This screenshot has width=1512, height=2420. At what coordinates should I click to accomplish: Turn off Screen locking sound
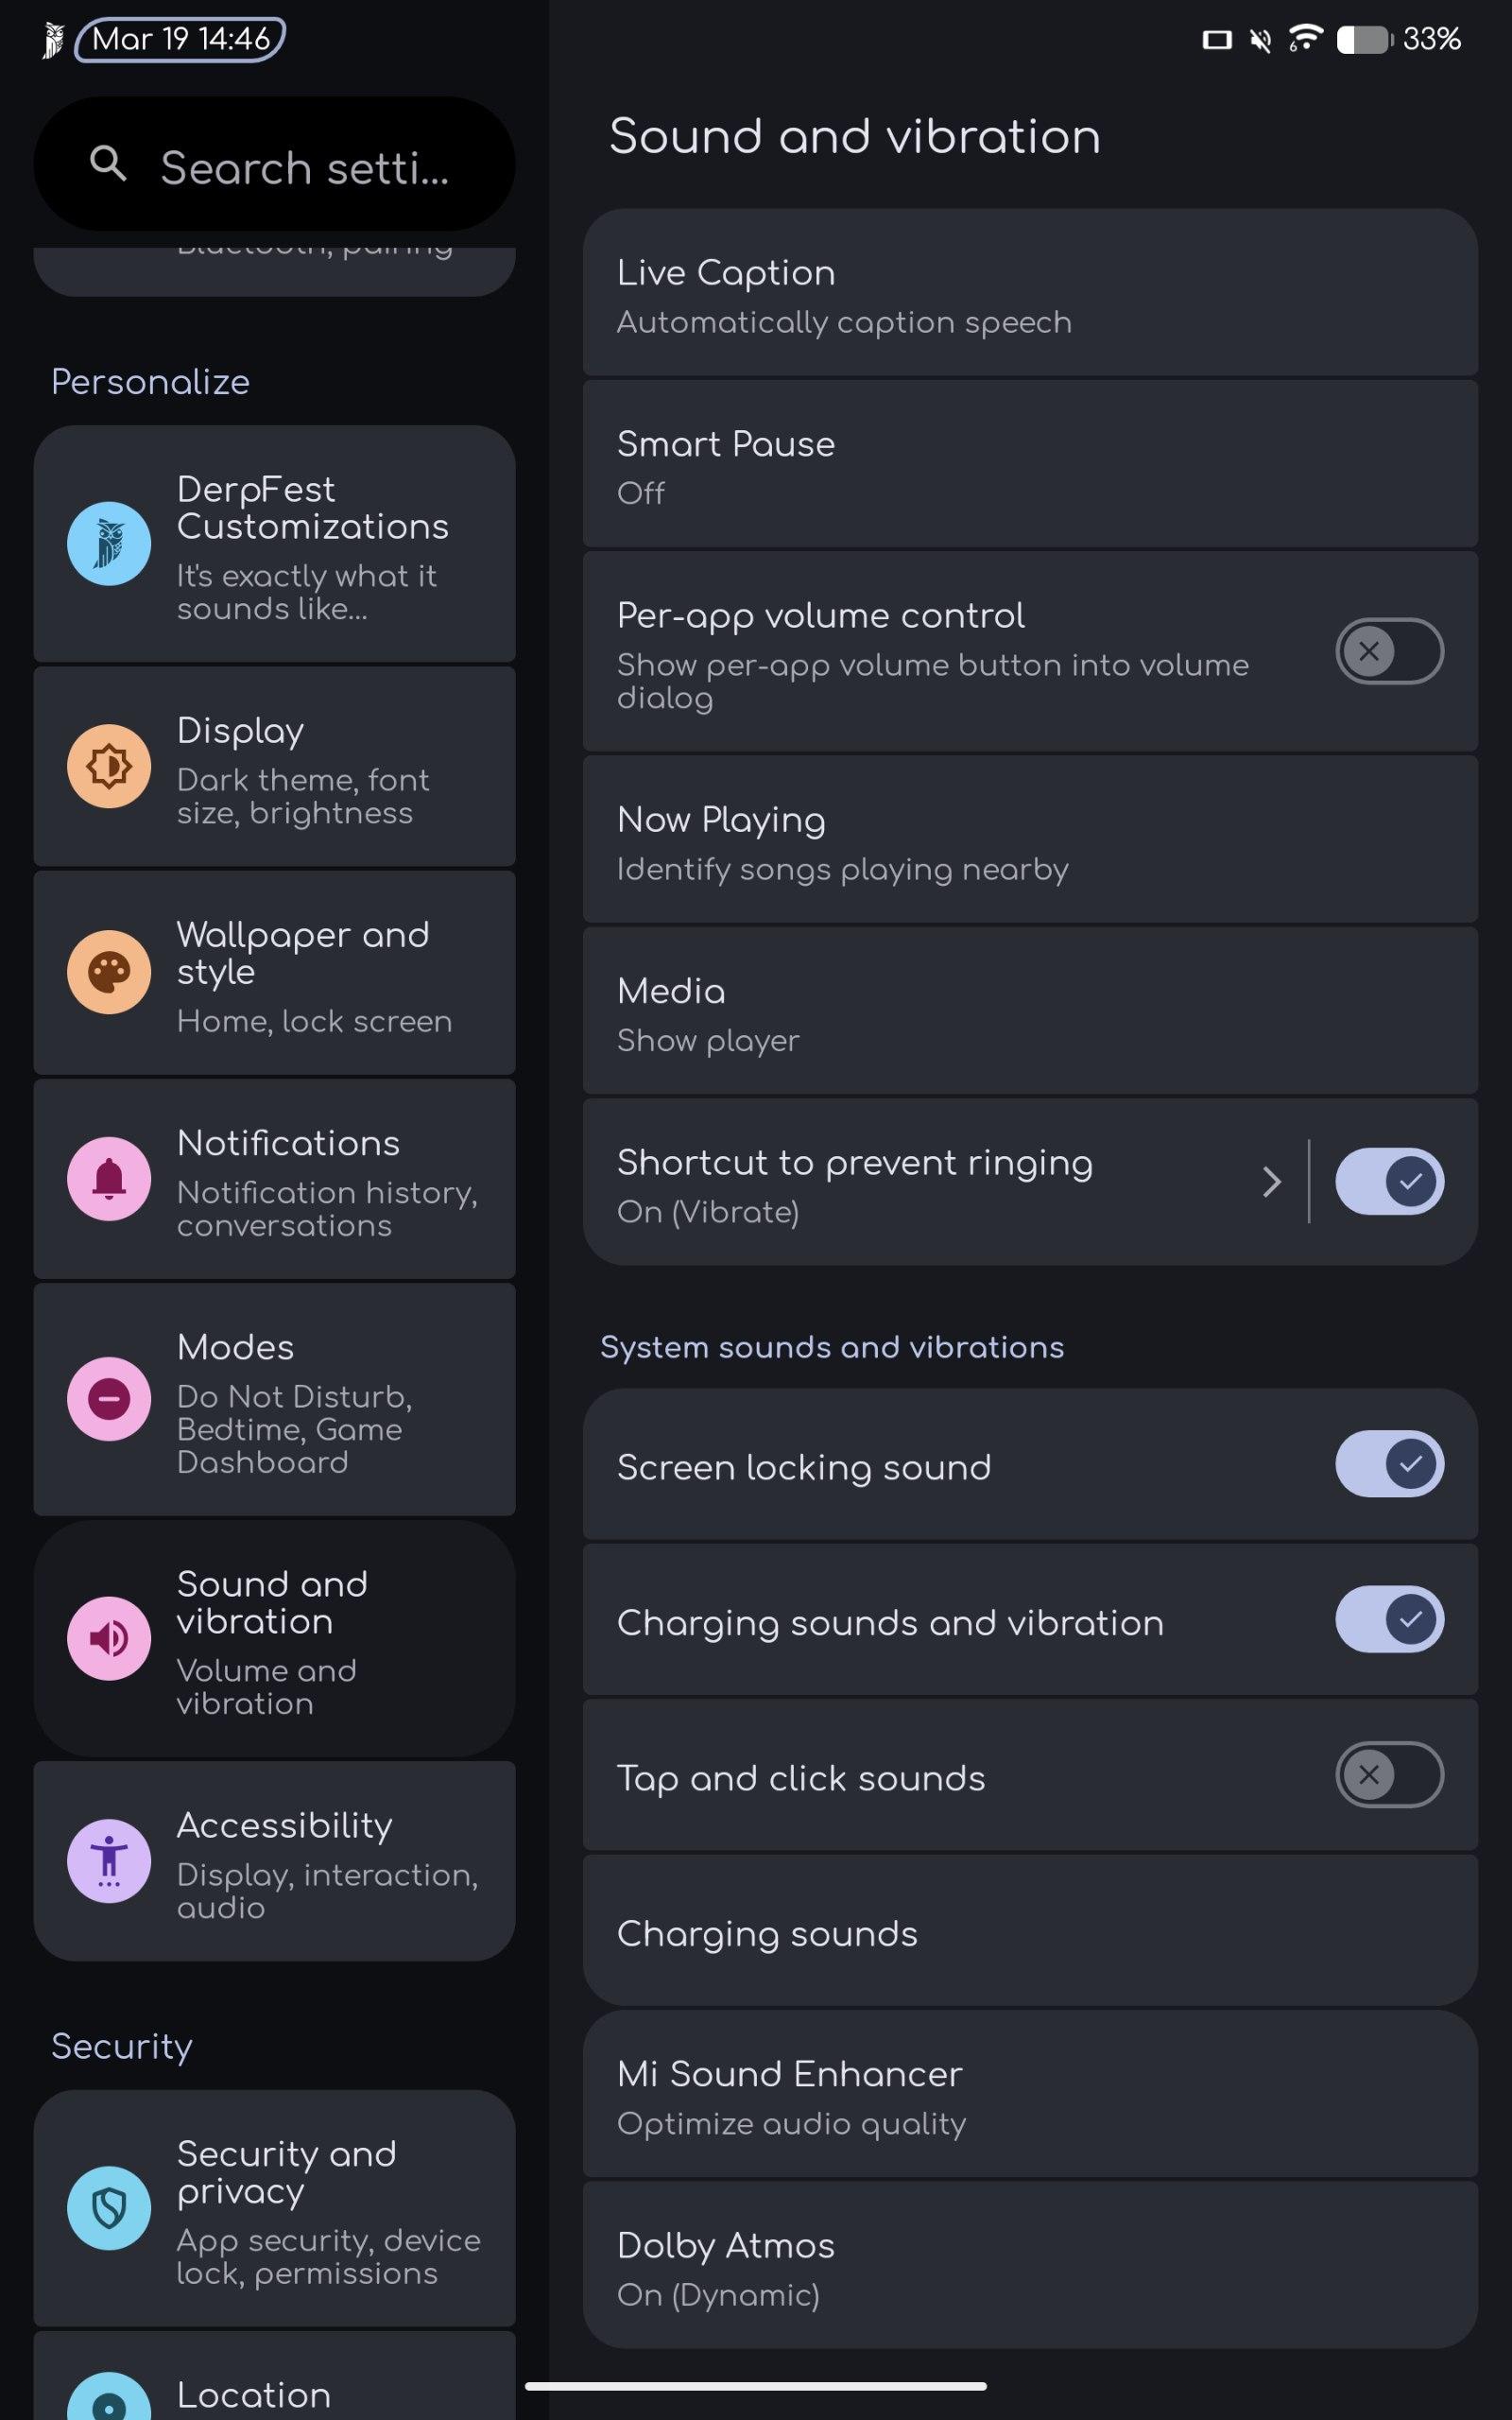click(1389, 1464)
